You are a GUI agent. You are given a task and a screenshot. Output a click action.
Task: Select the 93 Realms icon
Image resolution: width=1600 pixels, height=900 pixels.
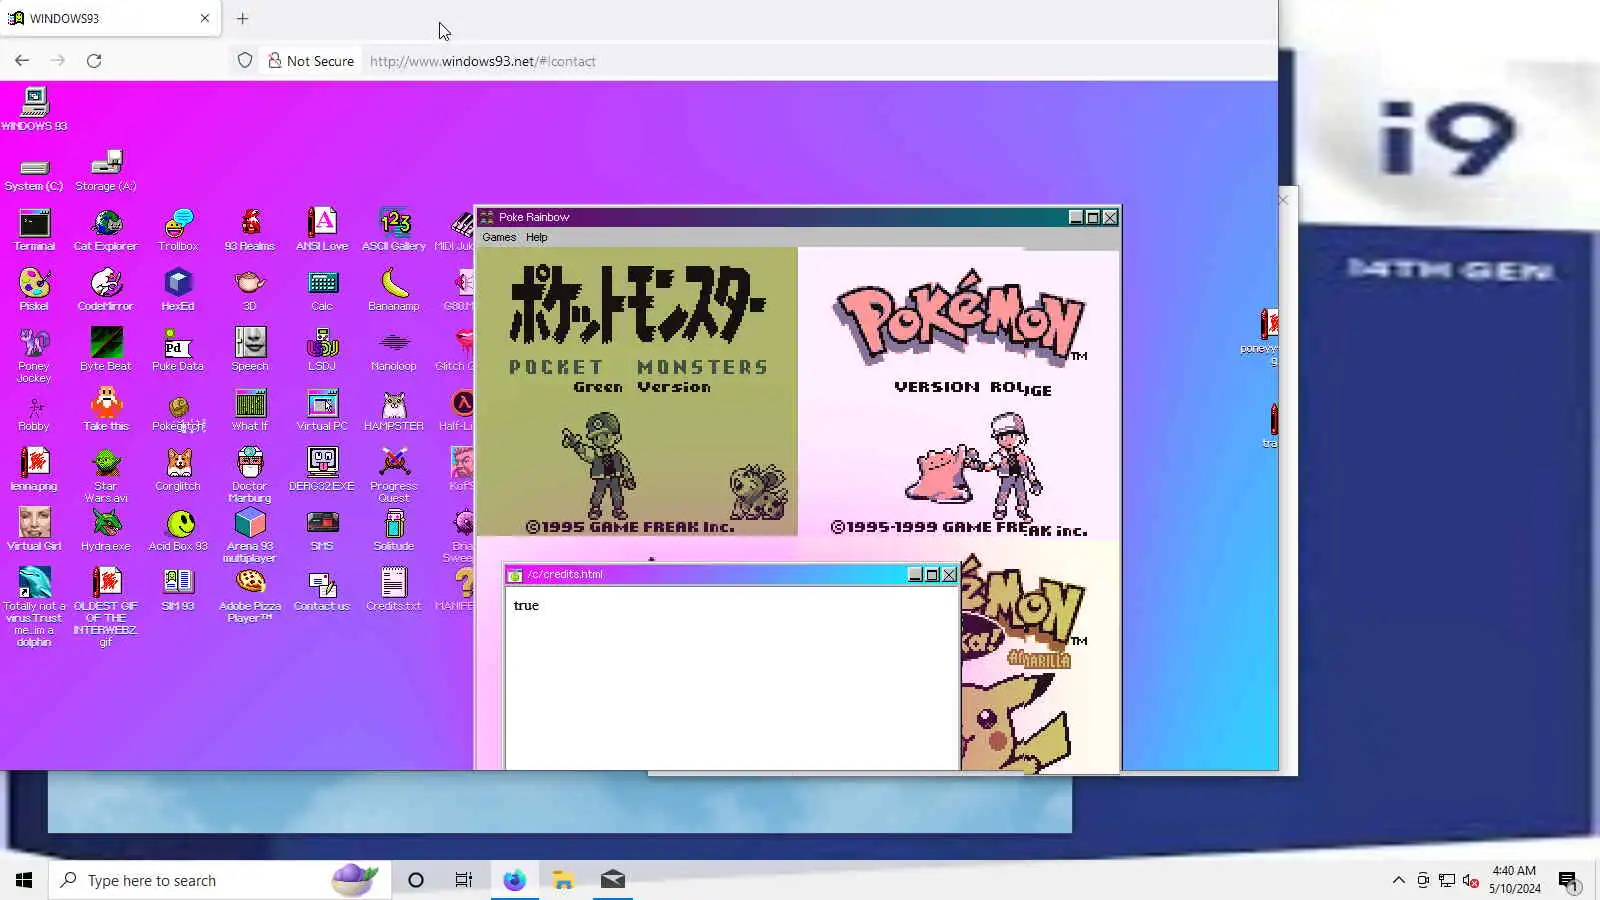[x=250, y=230]
